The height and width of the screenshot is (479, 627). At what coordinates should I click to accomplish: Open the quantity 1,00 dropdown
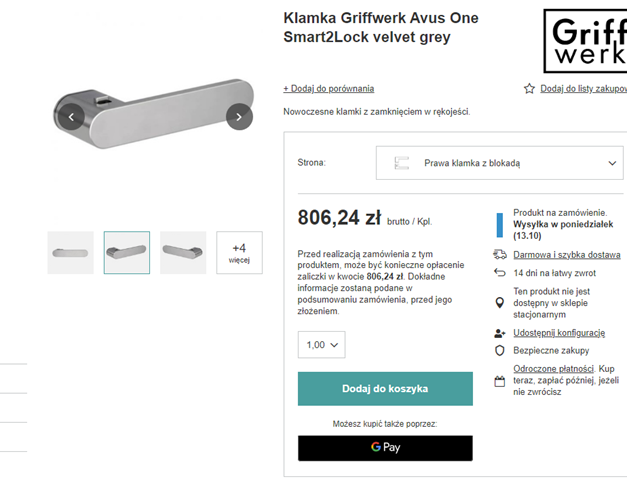point(321,345)
